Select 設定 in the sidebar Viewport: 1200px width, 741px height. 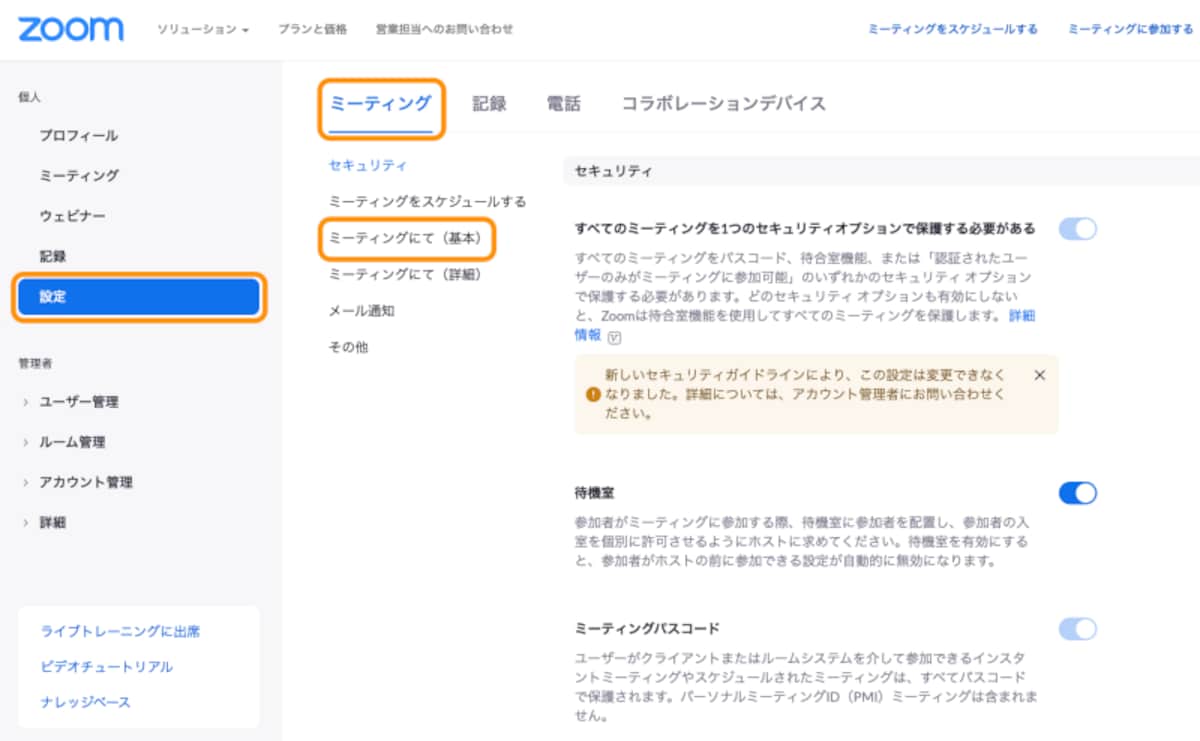[x=139, y=297]
